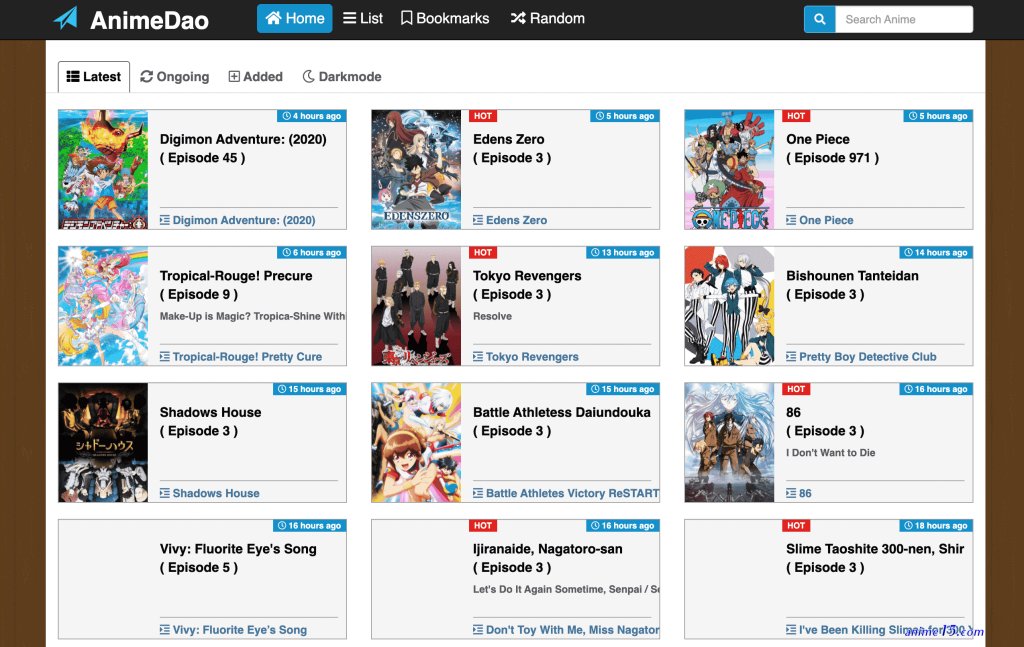This screenshot has width=1024, height=647.
Task: Open Bookmarks in the navigation bar
Action: tap(445, 18)
